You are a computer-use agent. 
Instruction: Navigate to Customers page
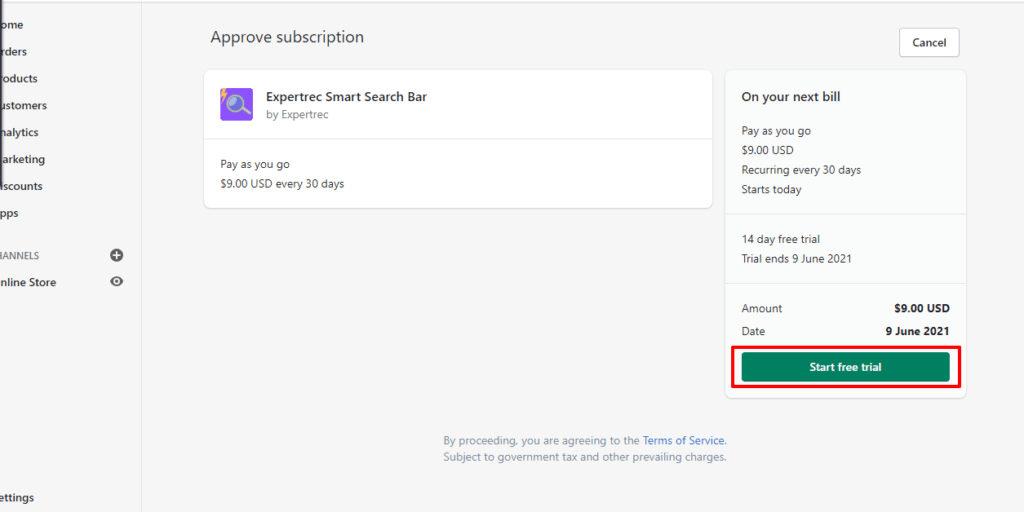point(23,105)
